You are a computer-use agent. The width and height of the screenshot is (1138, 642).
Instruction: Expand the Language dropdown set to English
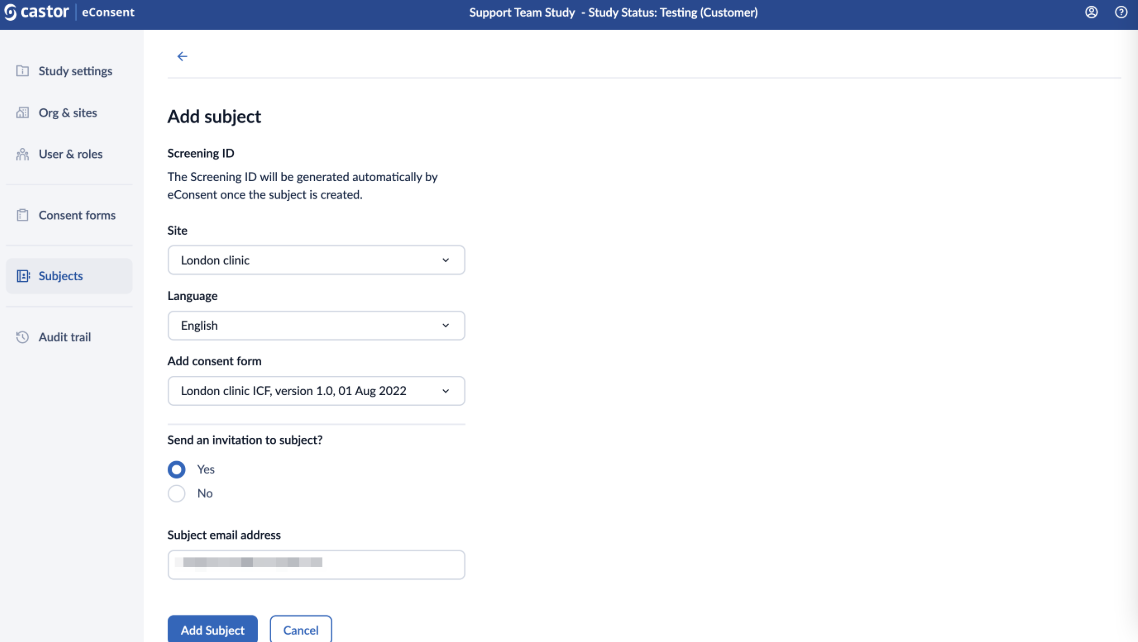coord(316,326)
